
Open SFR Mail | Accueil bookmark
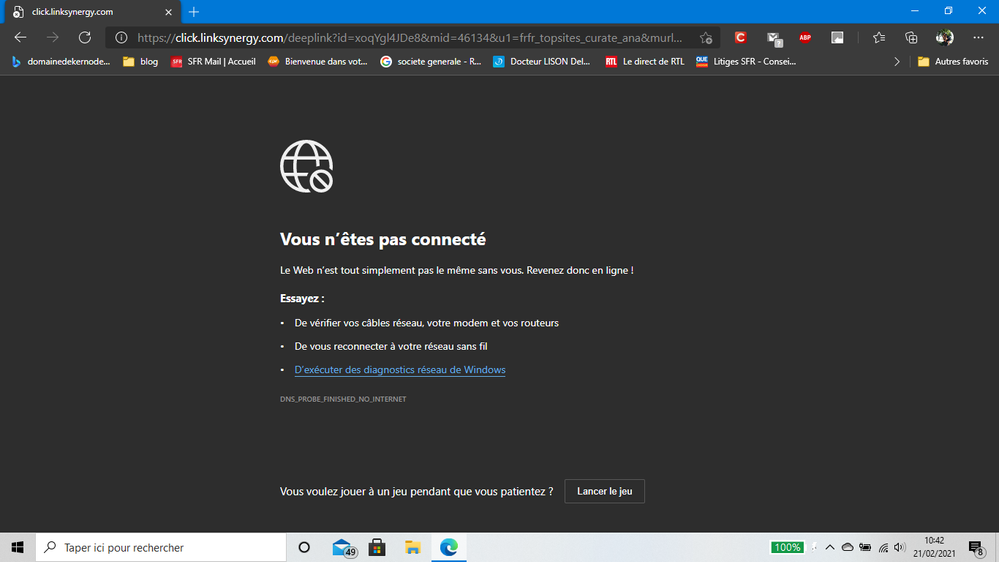(213, 61)
